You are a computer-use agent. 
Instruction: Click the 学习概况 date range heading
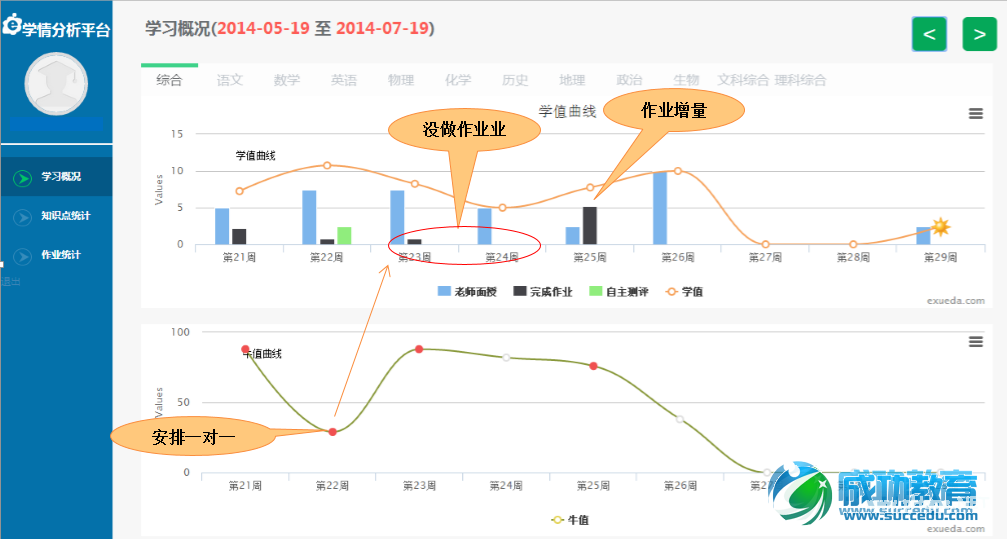pos(290,28)
